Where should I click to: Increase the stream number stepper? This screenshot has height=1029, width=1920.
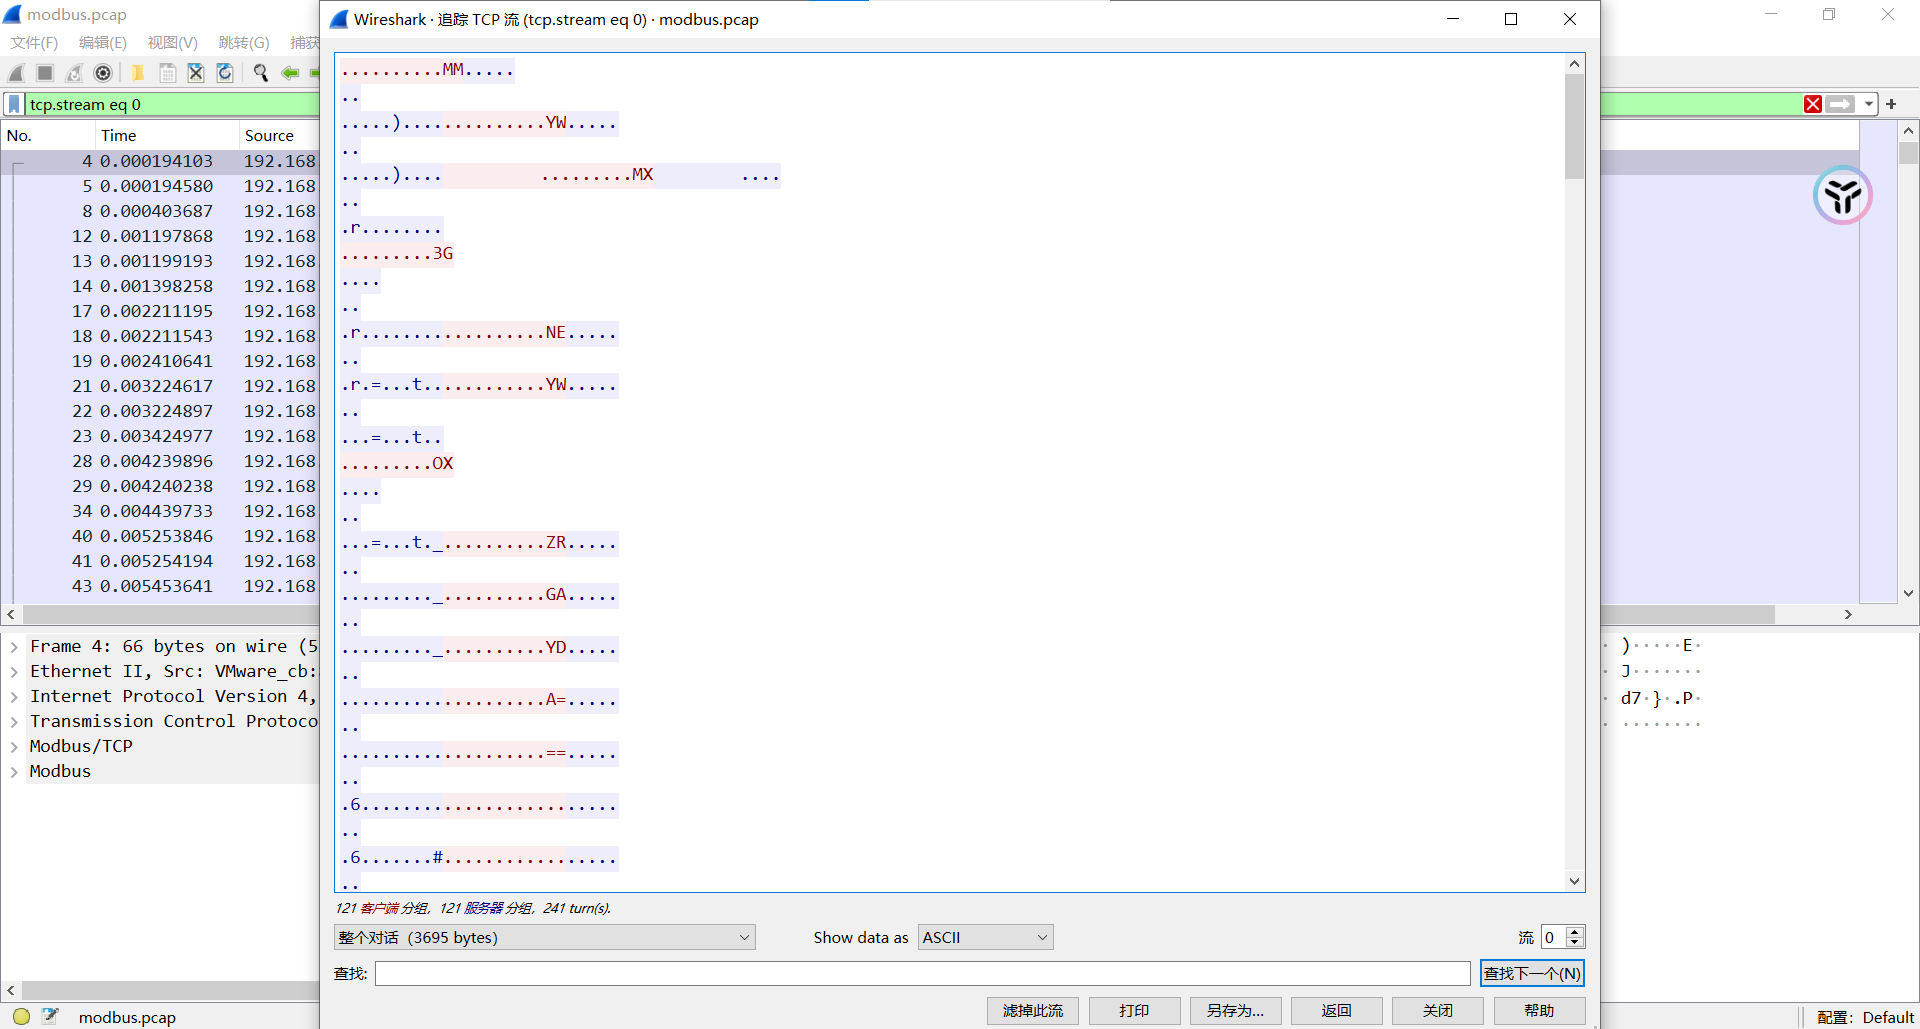pos(1575,931)
